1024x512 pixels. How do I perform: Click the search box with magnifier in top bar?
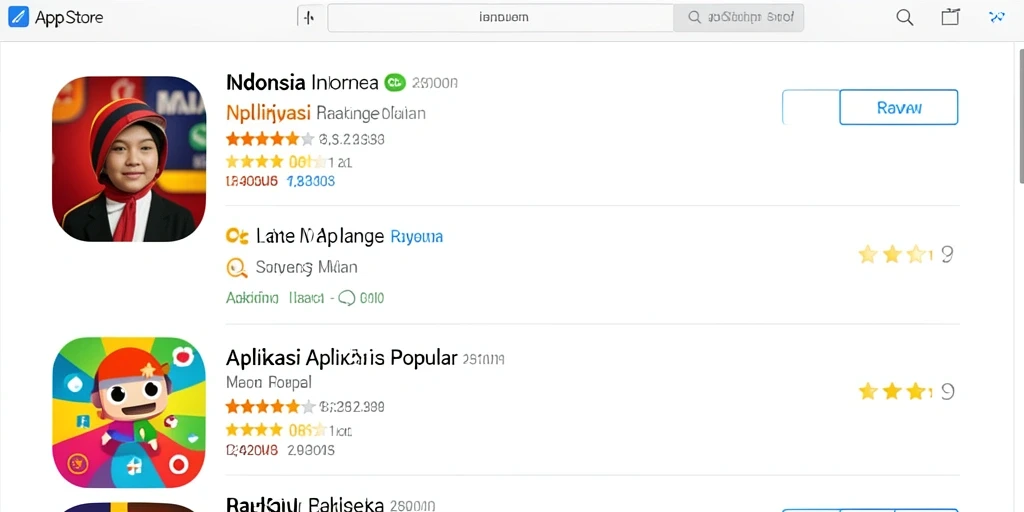click(739, 18)
